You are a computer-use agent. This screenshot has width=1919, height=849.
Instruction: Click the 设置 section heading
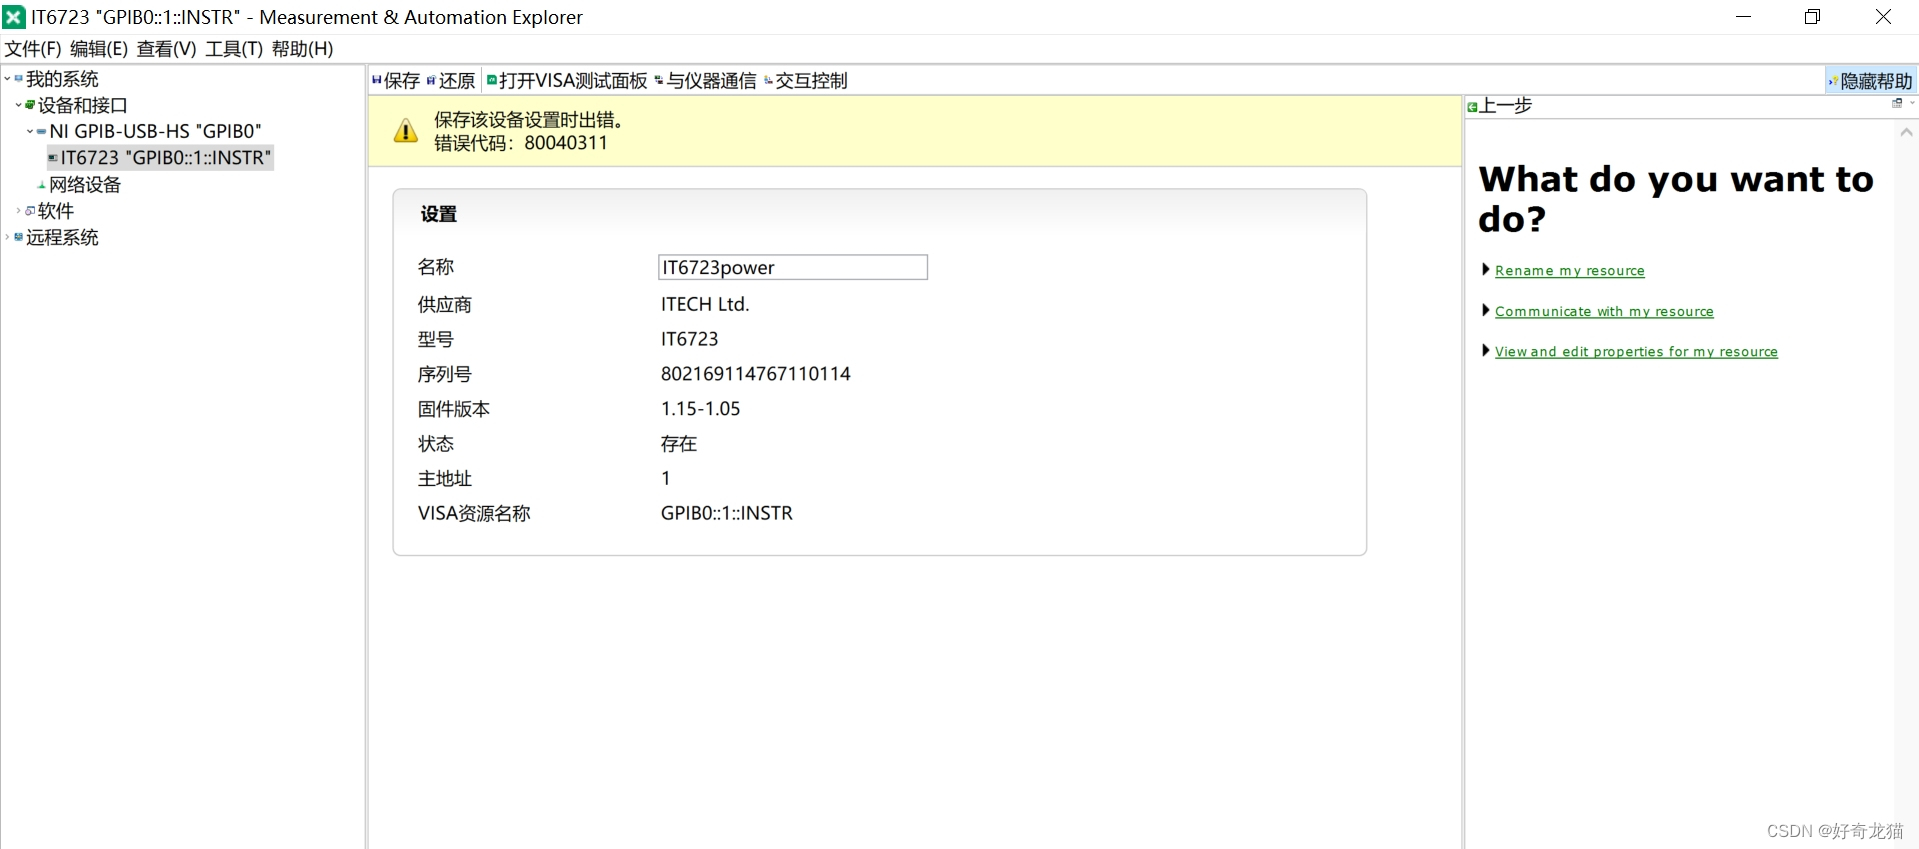[438, 214]
